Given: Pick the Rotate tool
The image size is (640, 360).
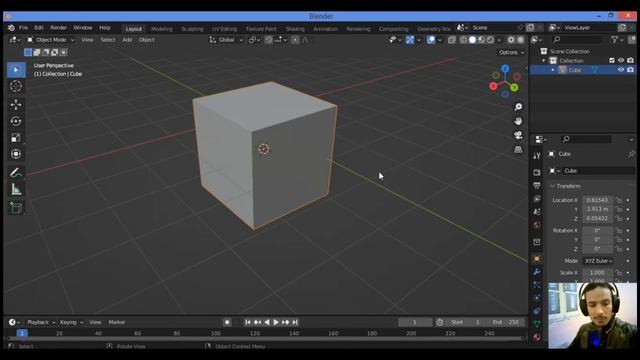Looking at the screenshot, I should click(16, 121).
